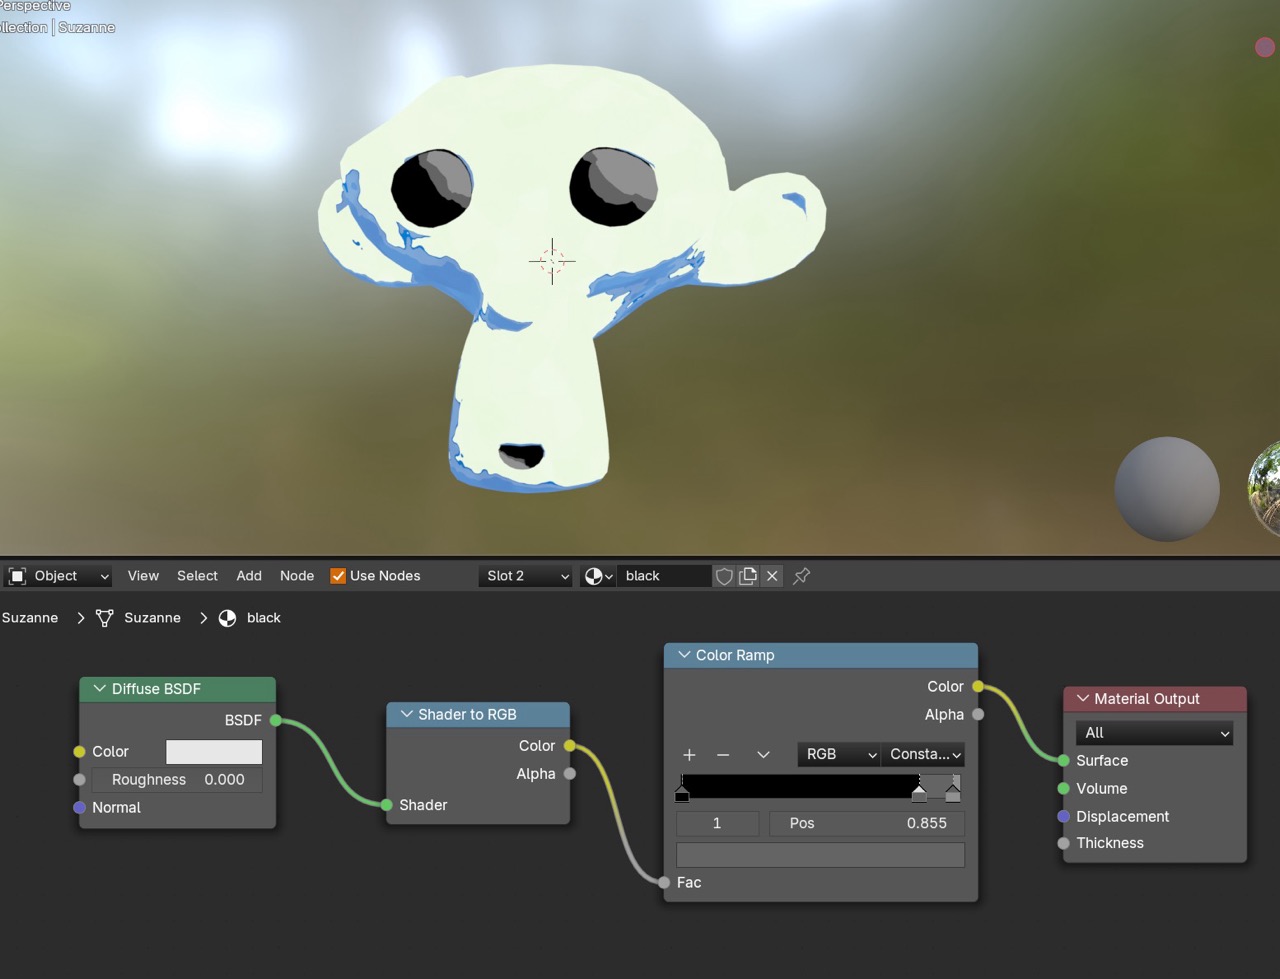This screenshot has width=1280, height=979.
Task: Collapse the Material Output node
Action: tap(1083, 699)
